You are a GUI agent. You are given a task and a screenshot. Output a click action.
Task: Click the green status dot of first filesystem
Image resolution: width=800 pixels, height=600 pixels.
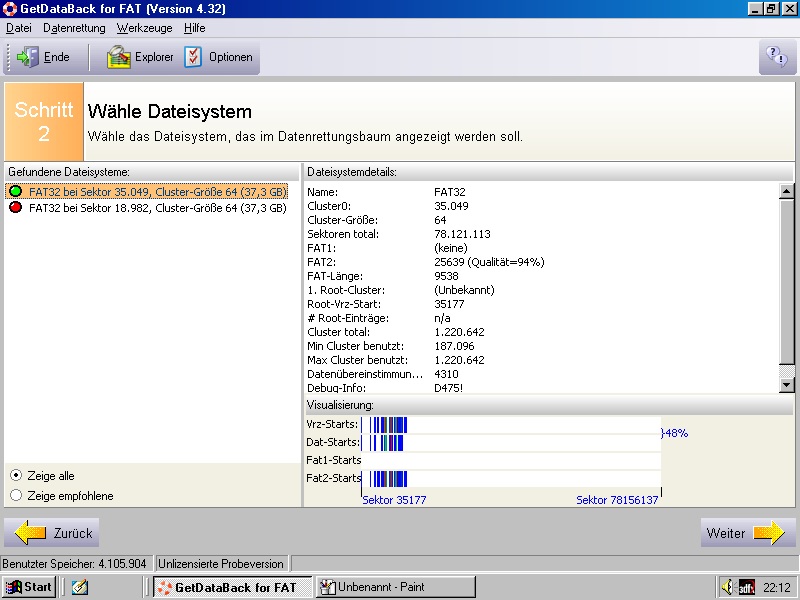[x=16, y=191]
